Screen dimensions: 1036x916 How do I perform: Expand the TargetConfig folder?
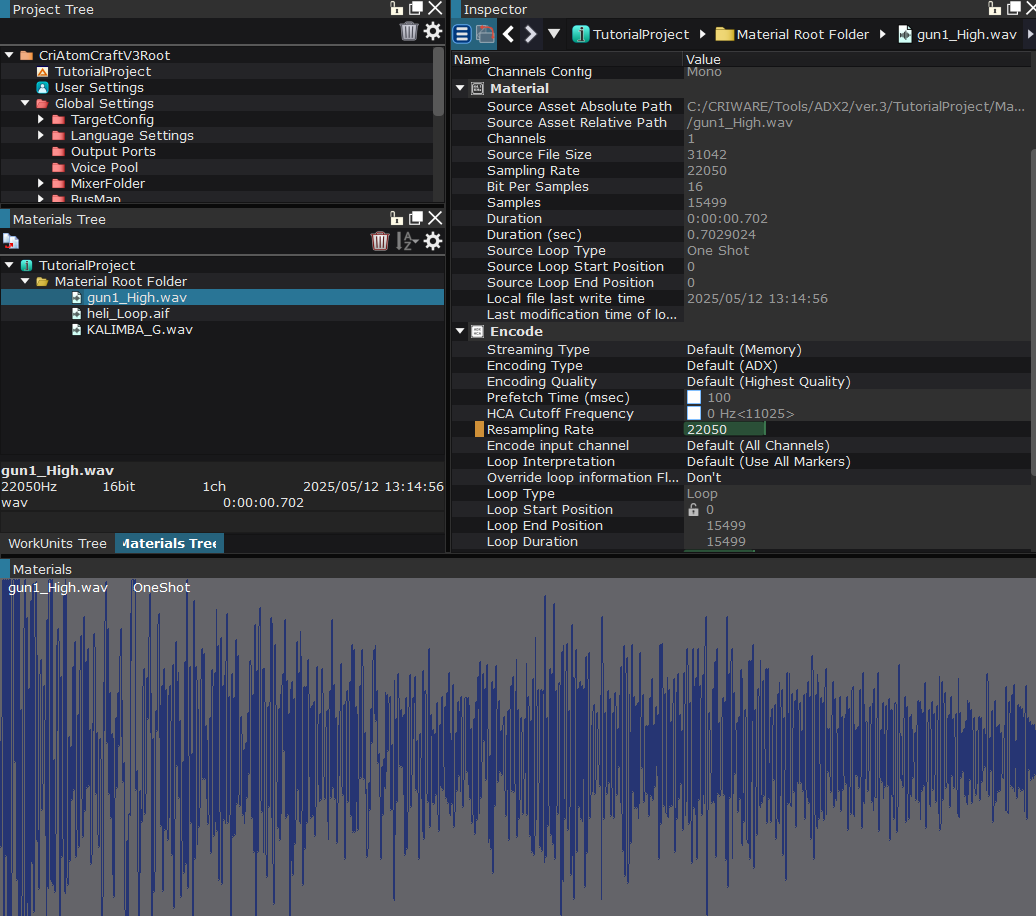point(41,120)
